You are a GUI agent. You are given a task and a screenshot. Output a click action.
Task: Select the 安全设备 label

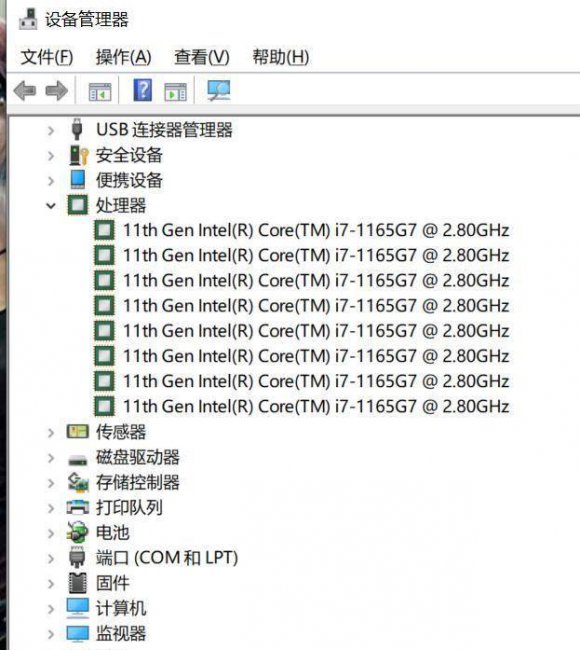pyautogui.click(x=129, y=155)
